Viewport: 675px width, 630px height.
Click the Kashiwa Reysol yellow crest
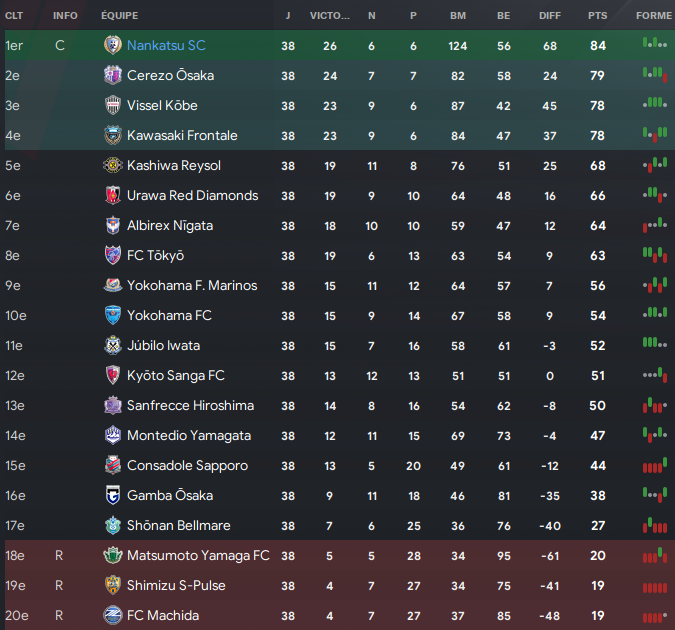pos(113,165)
